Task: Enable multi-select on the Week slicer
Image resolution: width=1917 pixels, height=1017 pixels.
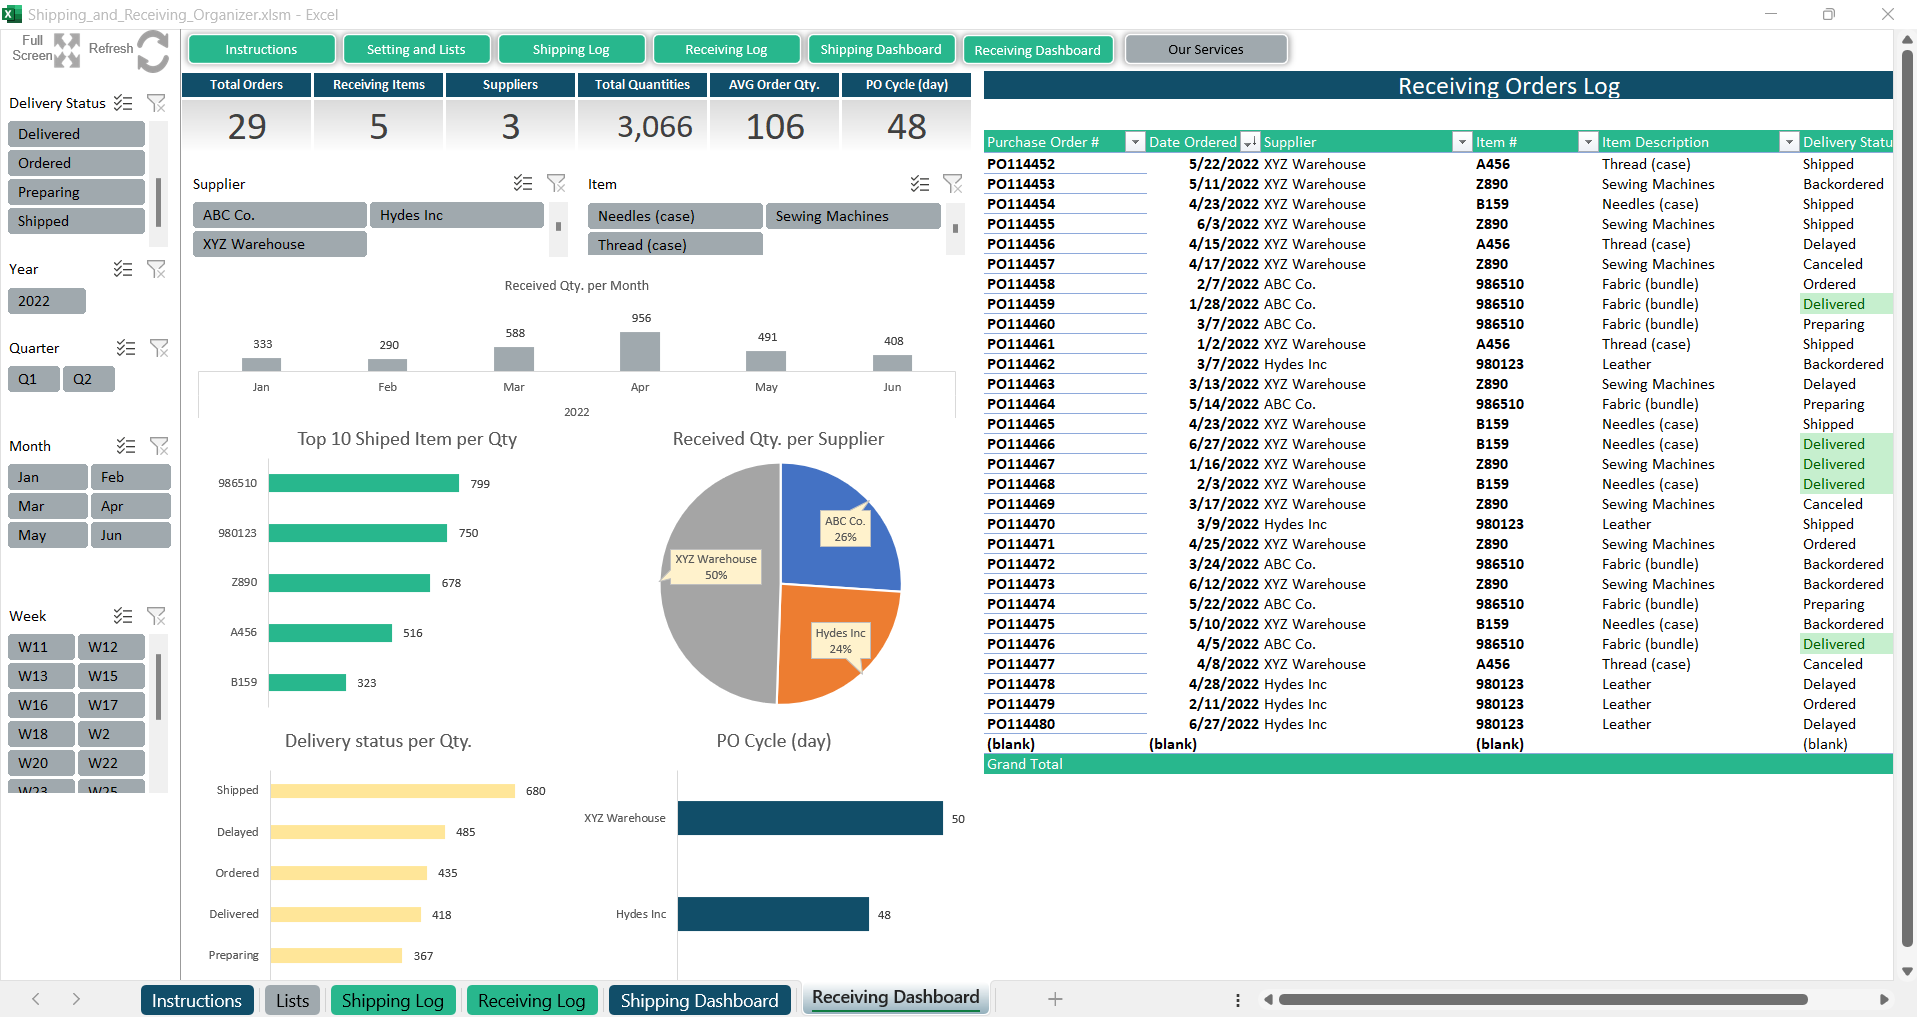Action: click(x=123, y=616)
